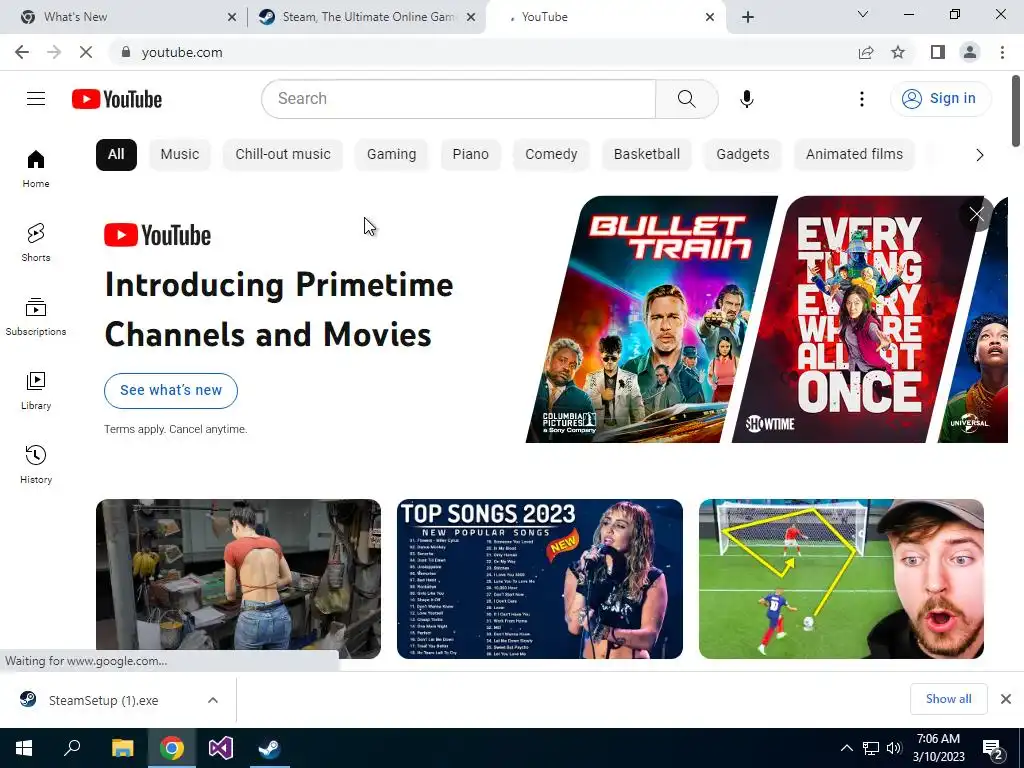The image size is (1024, 768).
Task: Go back to the previous browser page
Action: [22, 52]
